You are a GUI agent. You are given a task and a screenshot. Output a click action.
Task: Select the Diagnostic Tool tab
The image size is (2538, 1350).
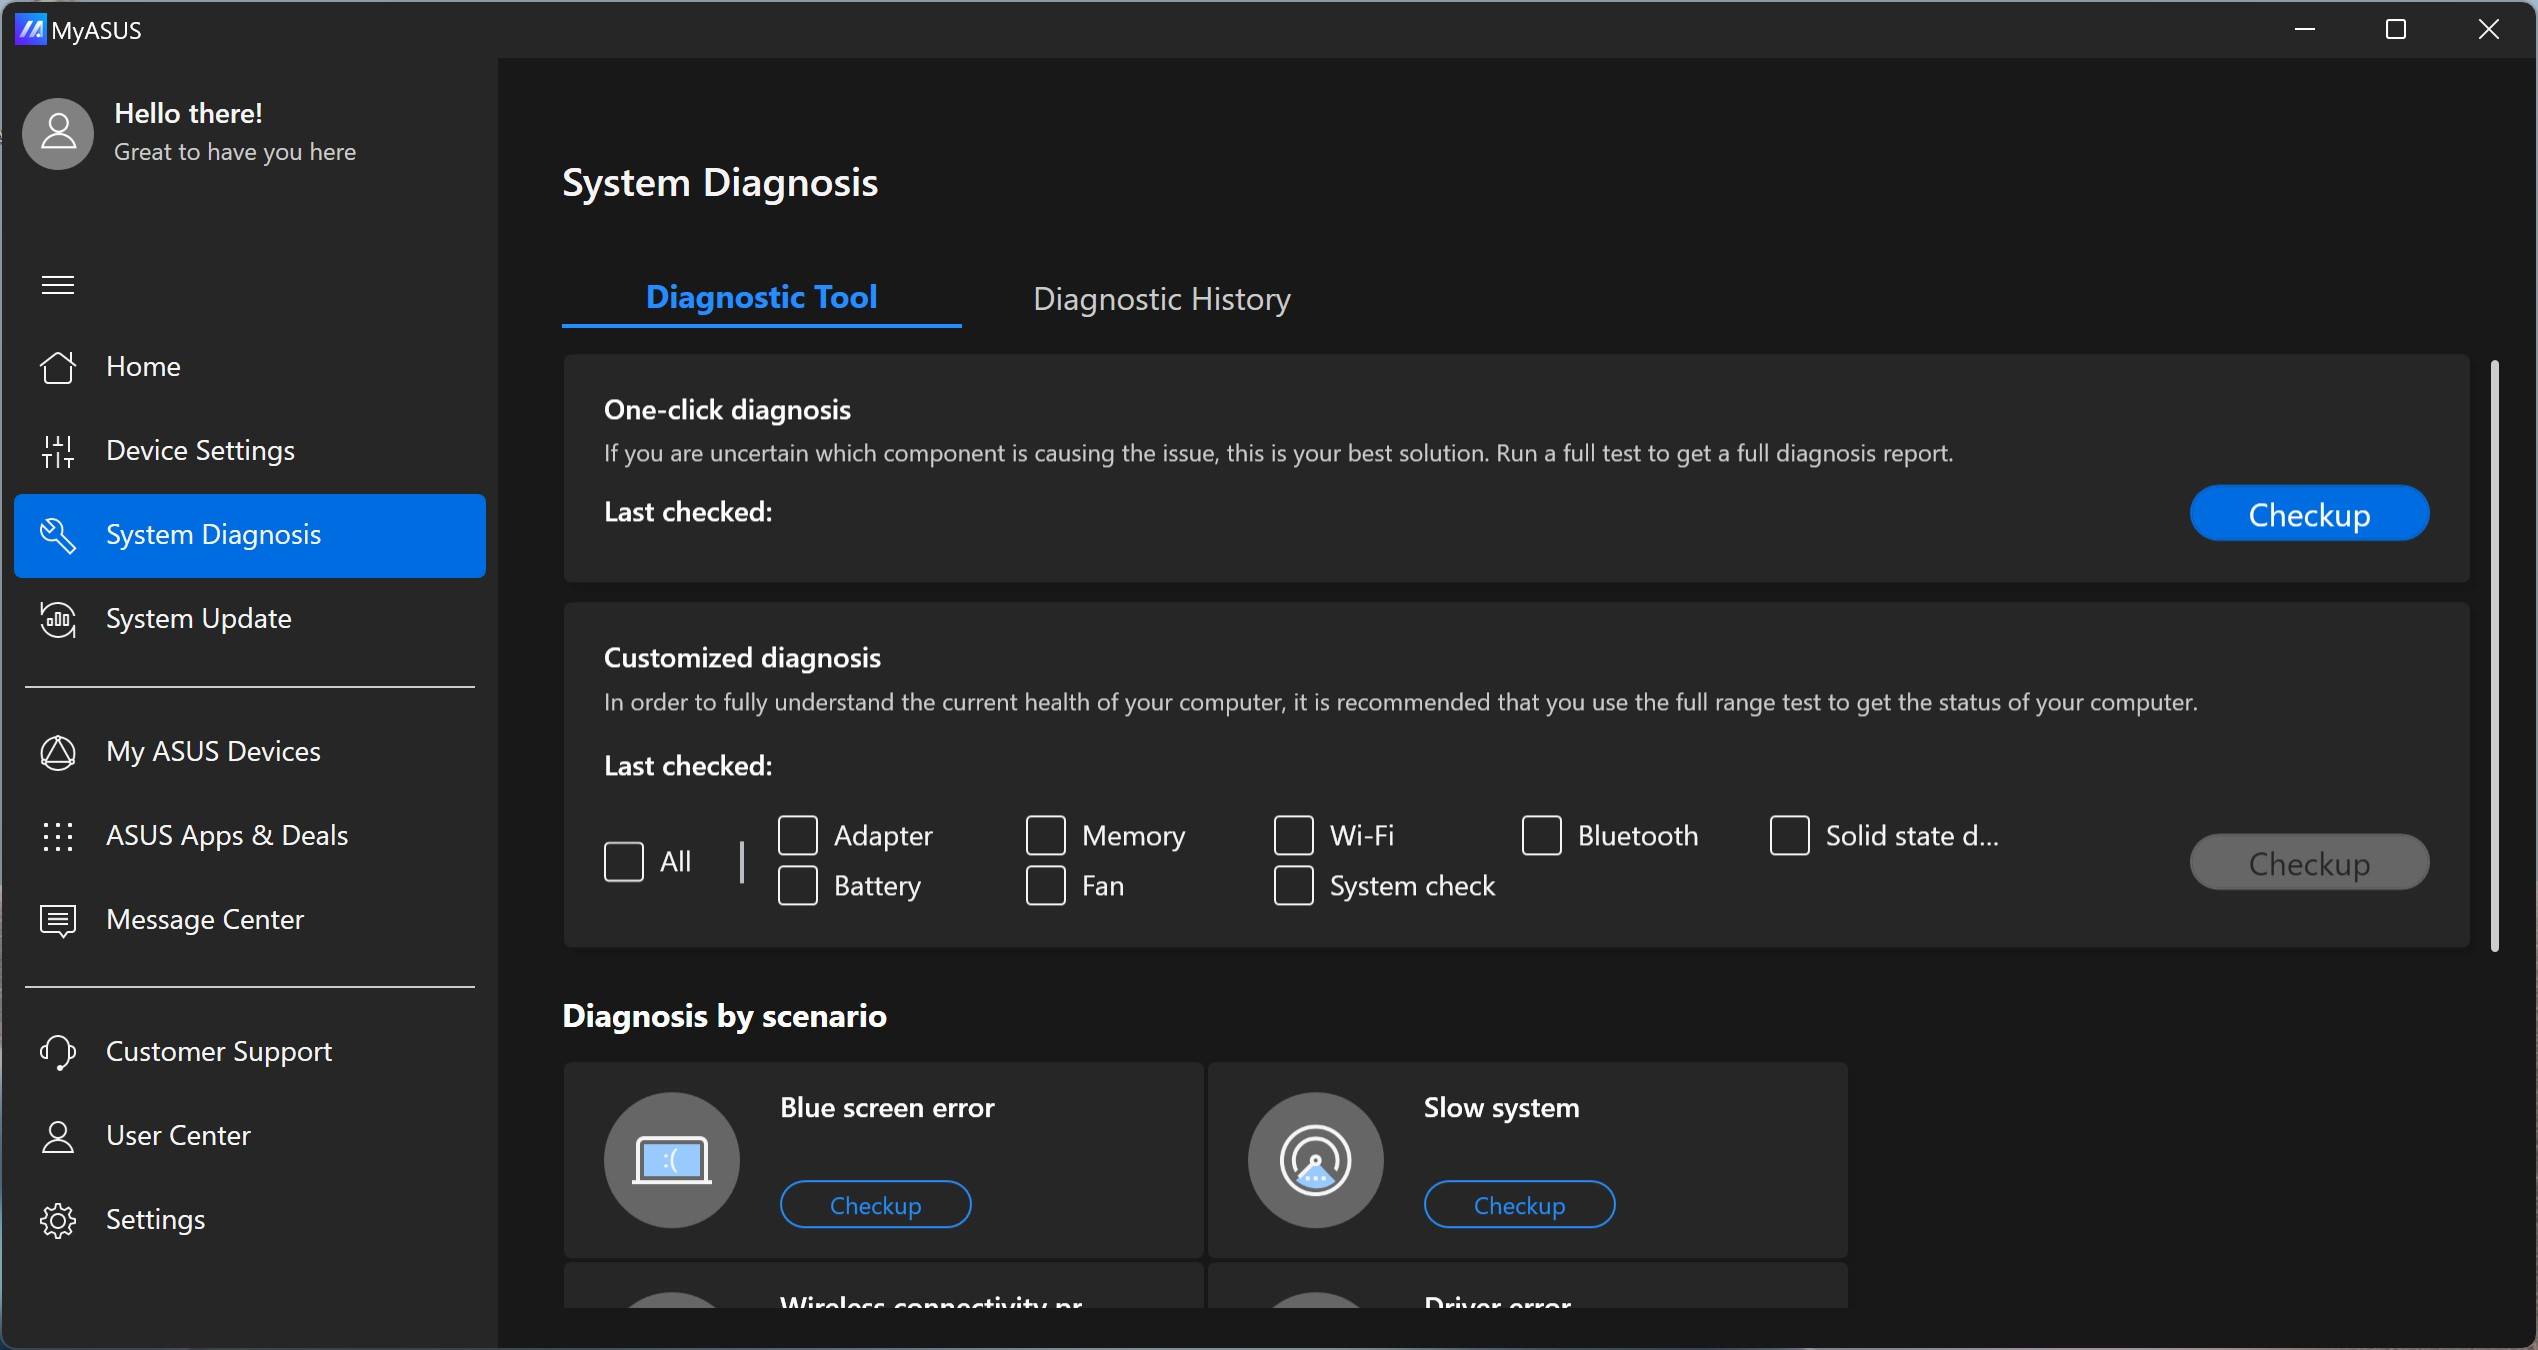tap(761, 297)
